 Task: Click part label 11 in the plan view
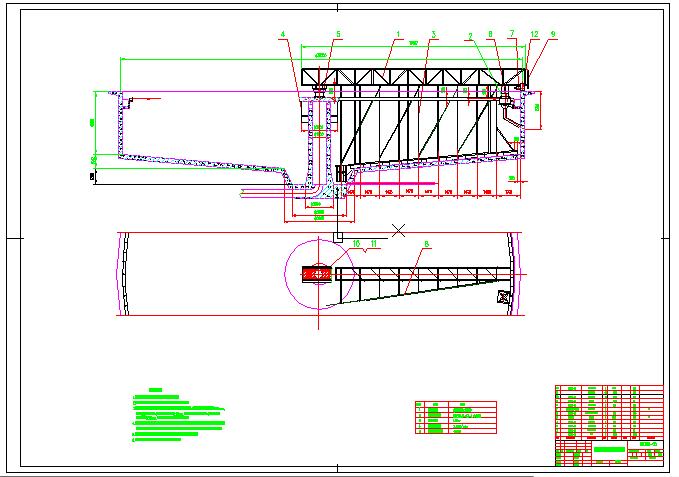coord(373,244)
